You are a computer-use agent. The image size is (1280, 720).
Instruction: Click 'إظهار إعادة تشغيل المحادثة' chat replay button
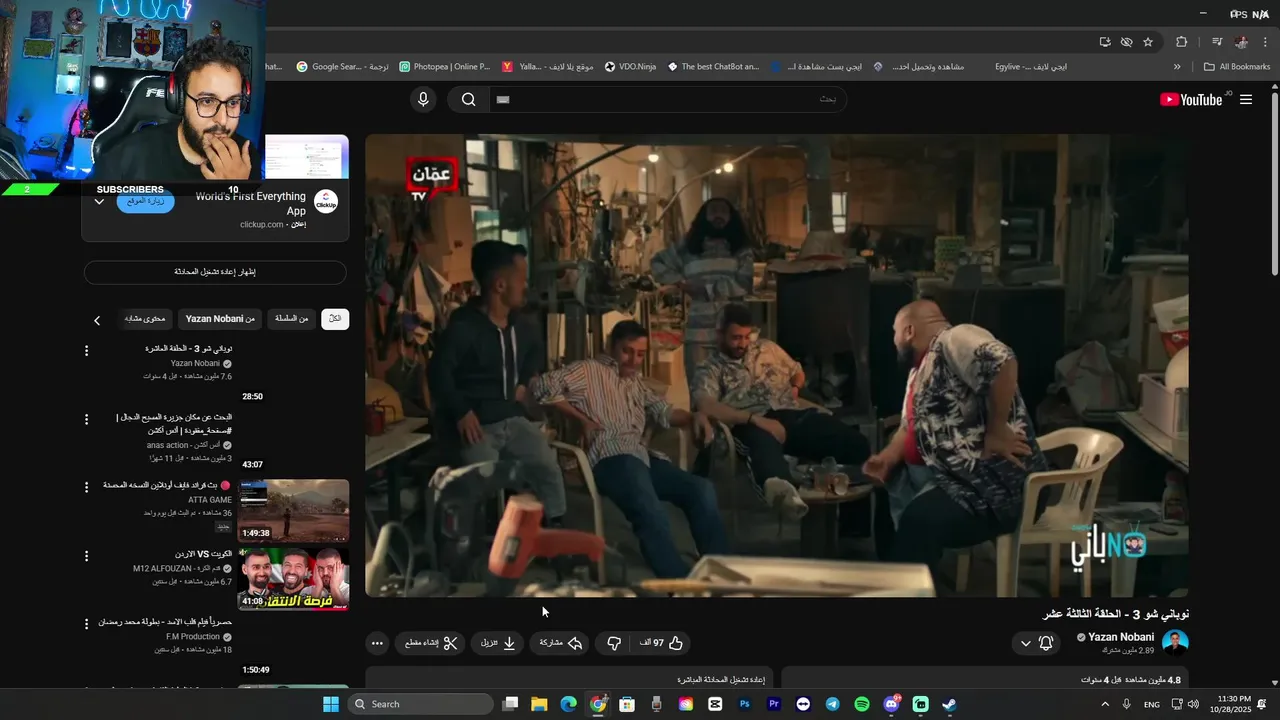click(215, 272)
